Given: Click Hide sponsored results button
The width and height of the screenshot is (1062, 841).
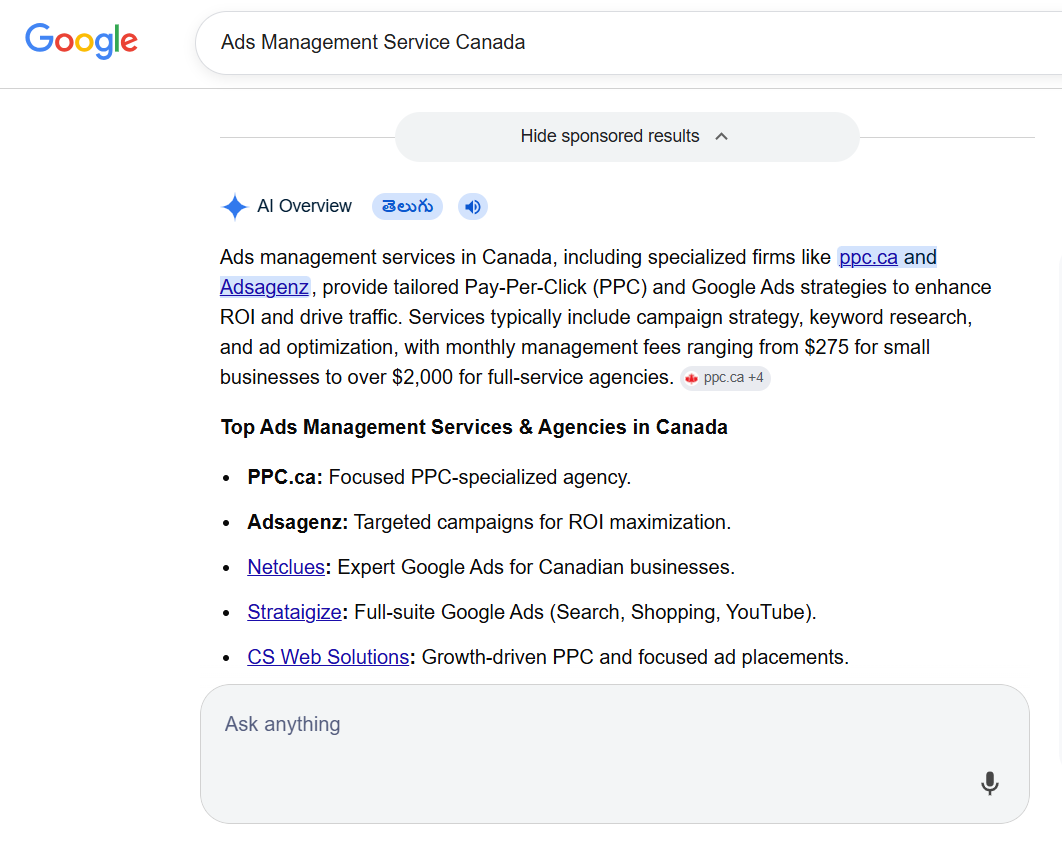Looking at the screenshot, I should pyautogui.click(x=627, y=137).
